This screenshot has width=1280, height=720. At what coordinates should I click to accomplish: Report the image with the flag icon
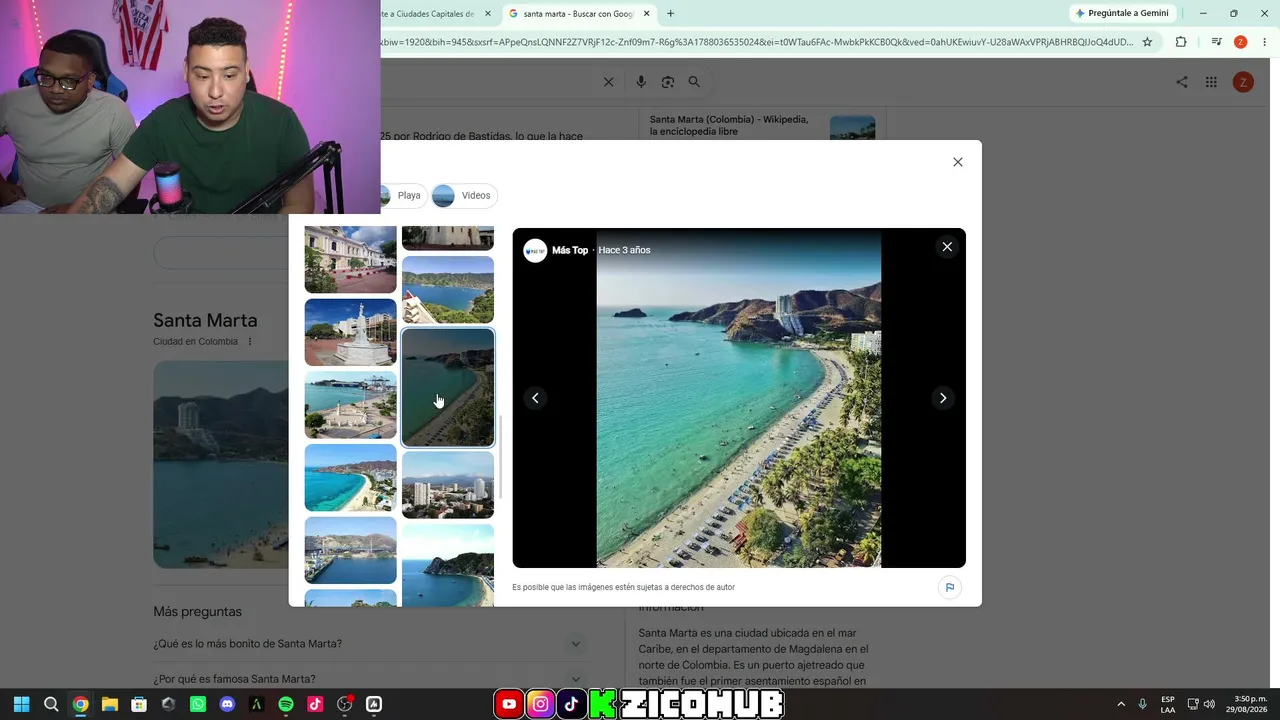pyautogui.click(x=950, y=587)
